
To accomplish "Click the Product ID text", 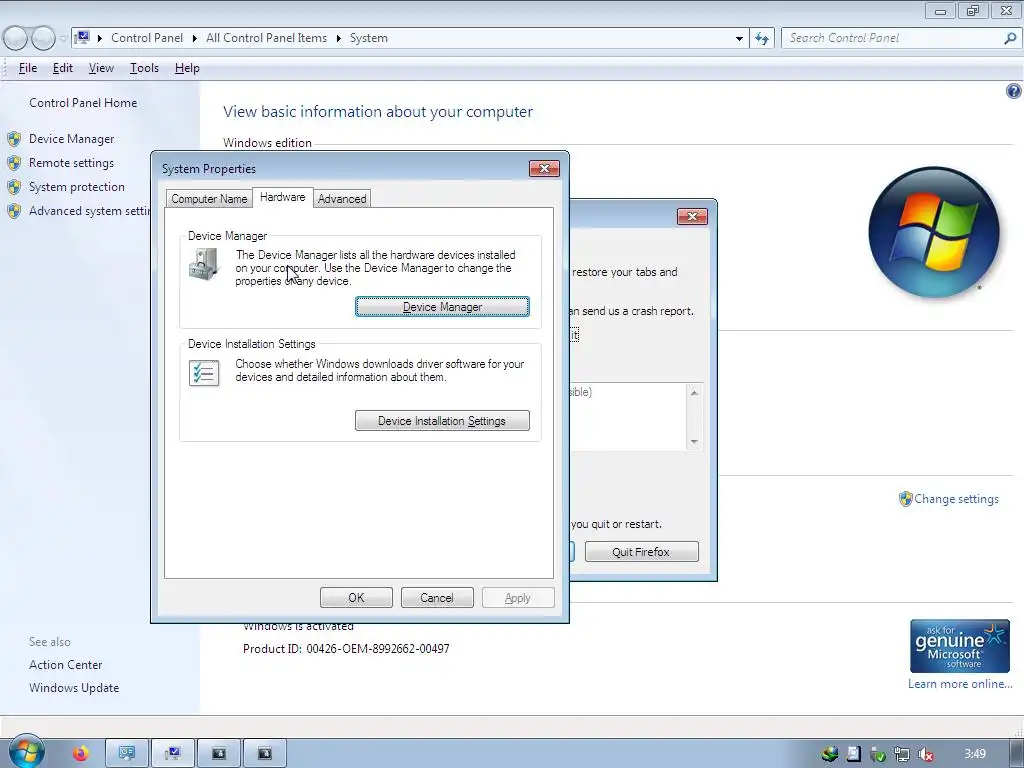I will click(x=346, y=648).
